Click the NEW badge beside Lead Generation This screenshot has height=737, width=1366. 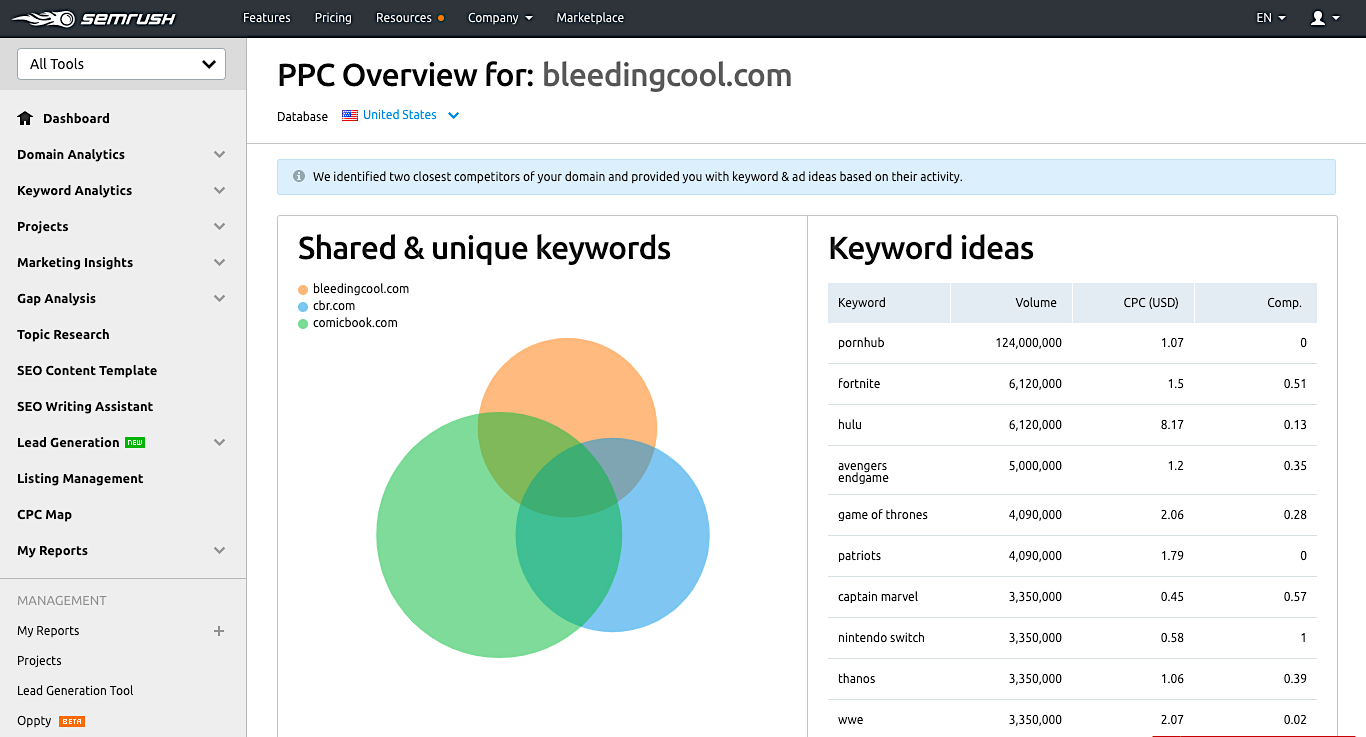click(135, 442)
